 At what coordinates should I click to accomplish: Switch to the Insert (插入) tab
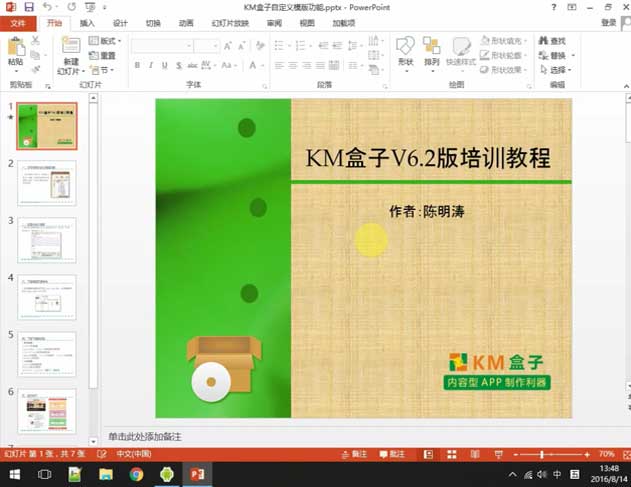coord(87,23)
